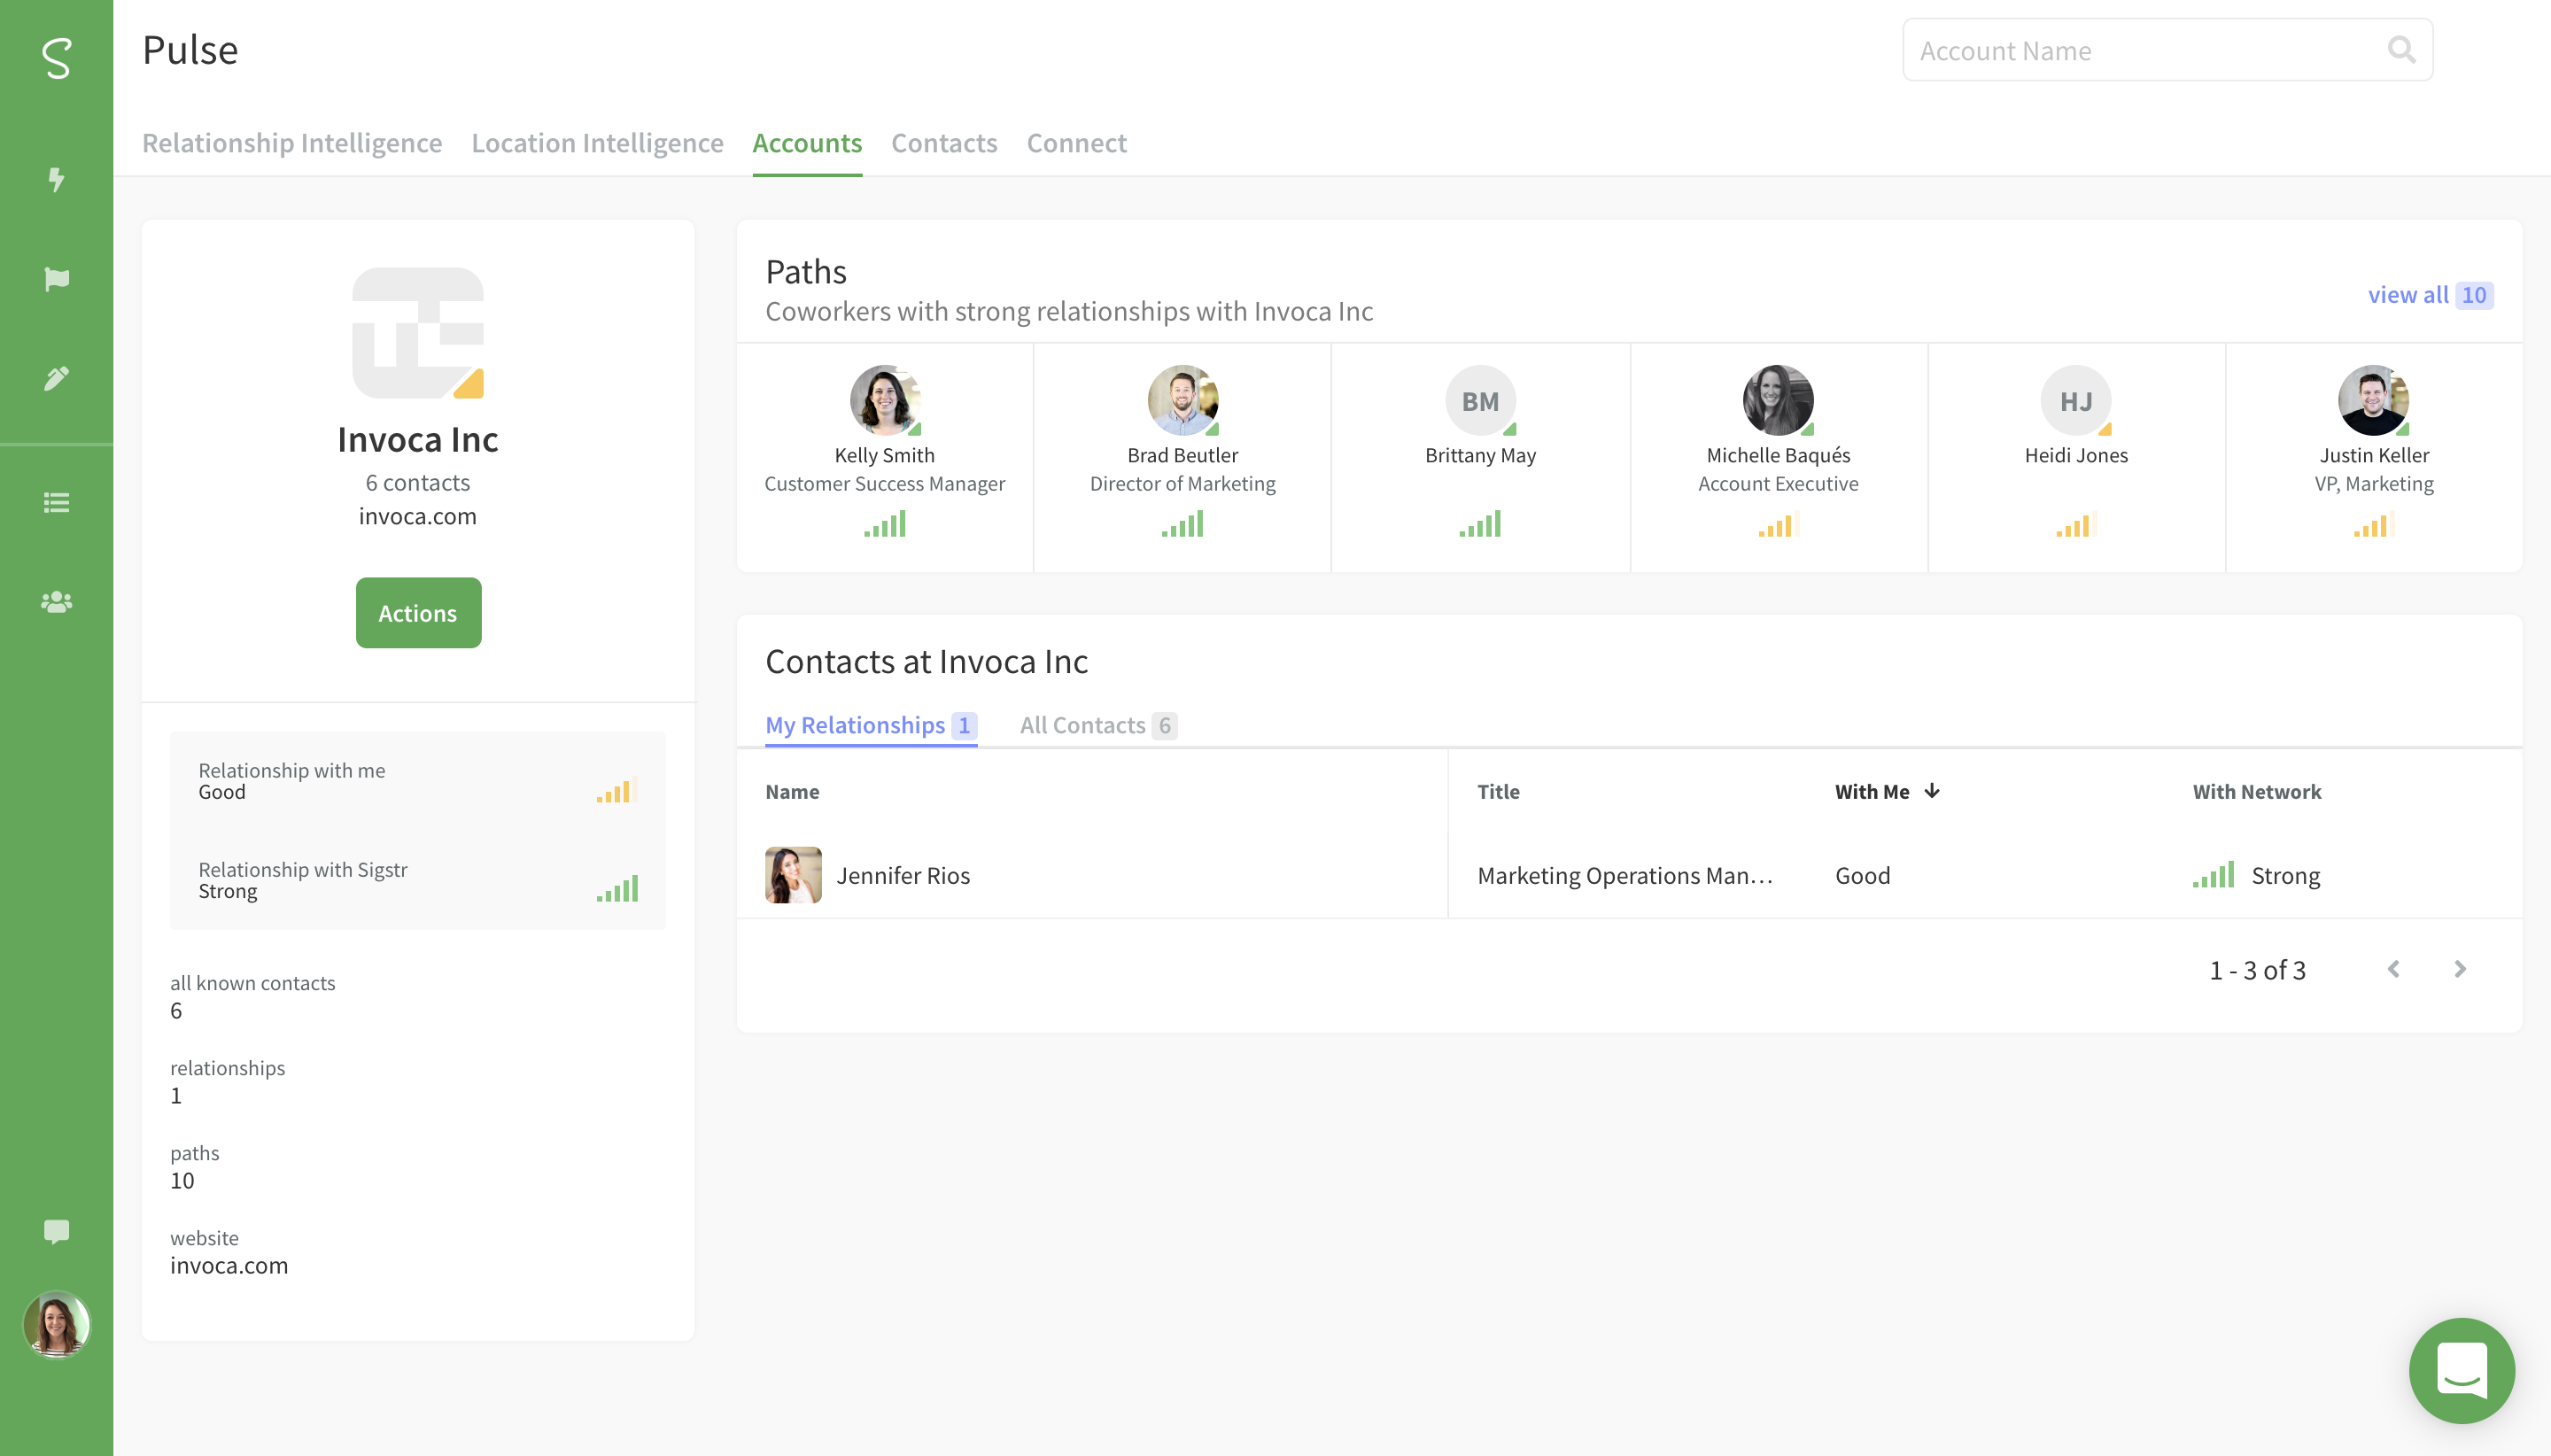Viewport: 2551px width, 1456px height.
Task: Open the chat widget launcher
Action: coord(2461,1370)
